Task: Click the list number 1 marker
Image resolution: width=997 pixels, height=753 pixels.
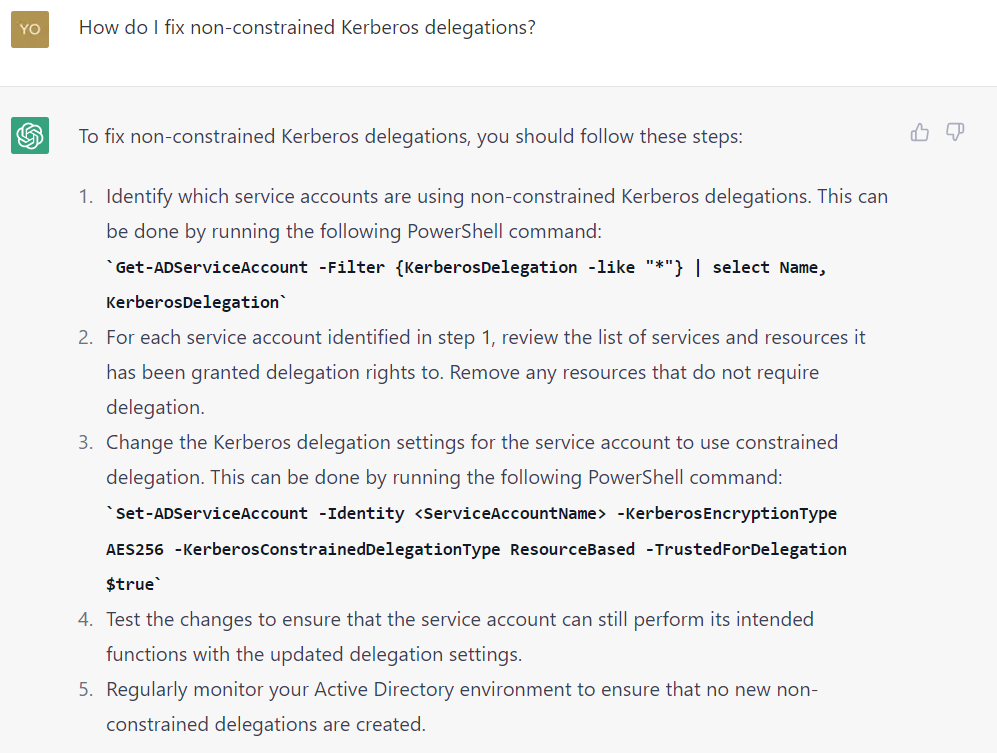Action: 85,197
